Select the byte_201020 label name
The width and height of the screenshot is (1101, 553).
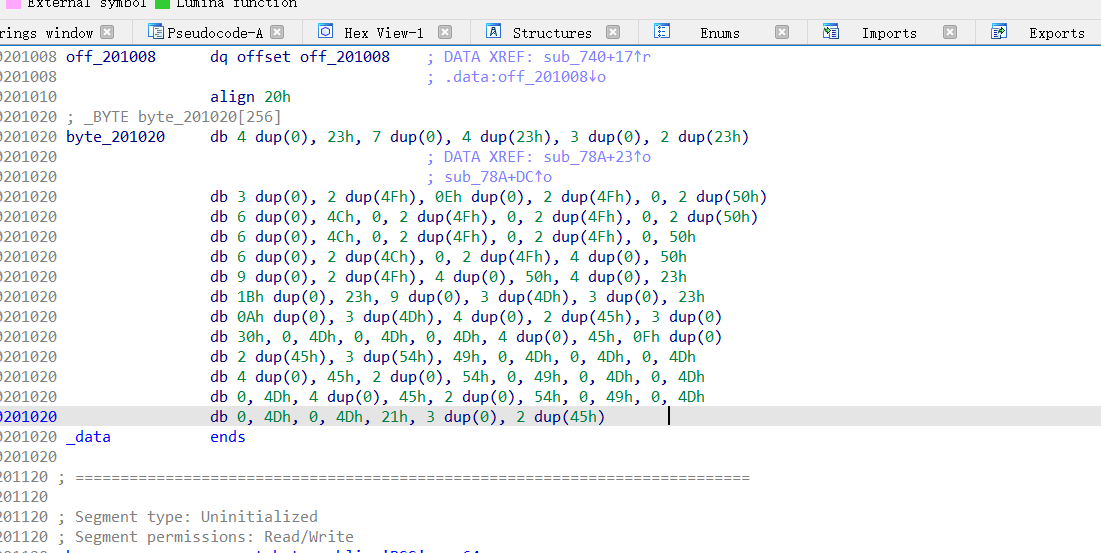[x=115, y=137]
